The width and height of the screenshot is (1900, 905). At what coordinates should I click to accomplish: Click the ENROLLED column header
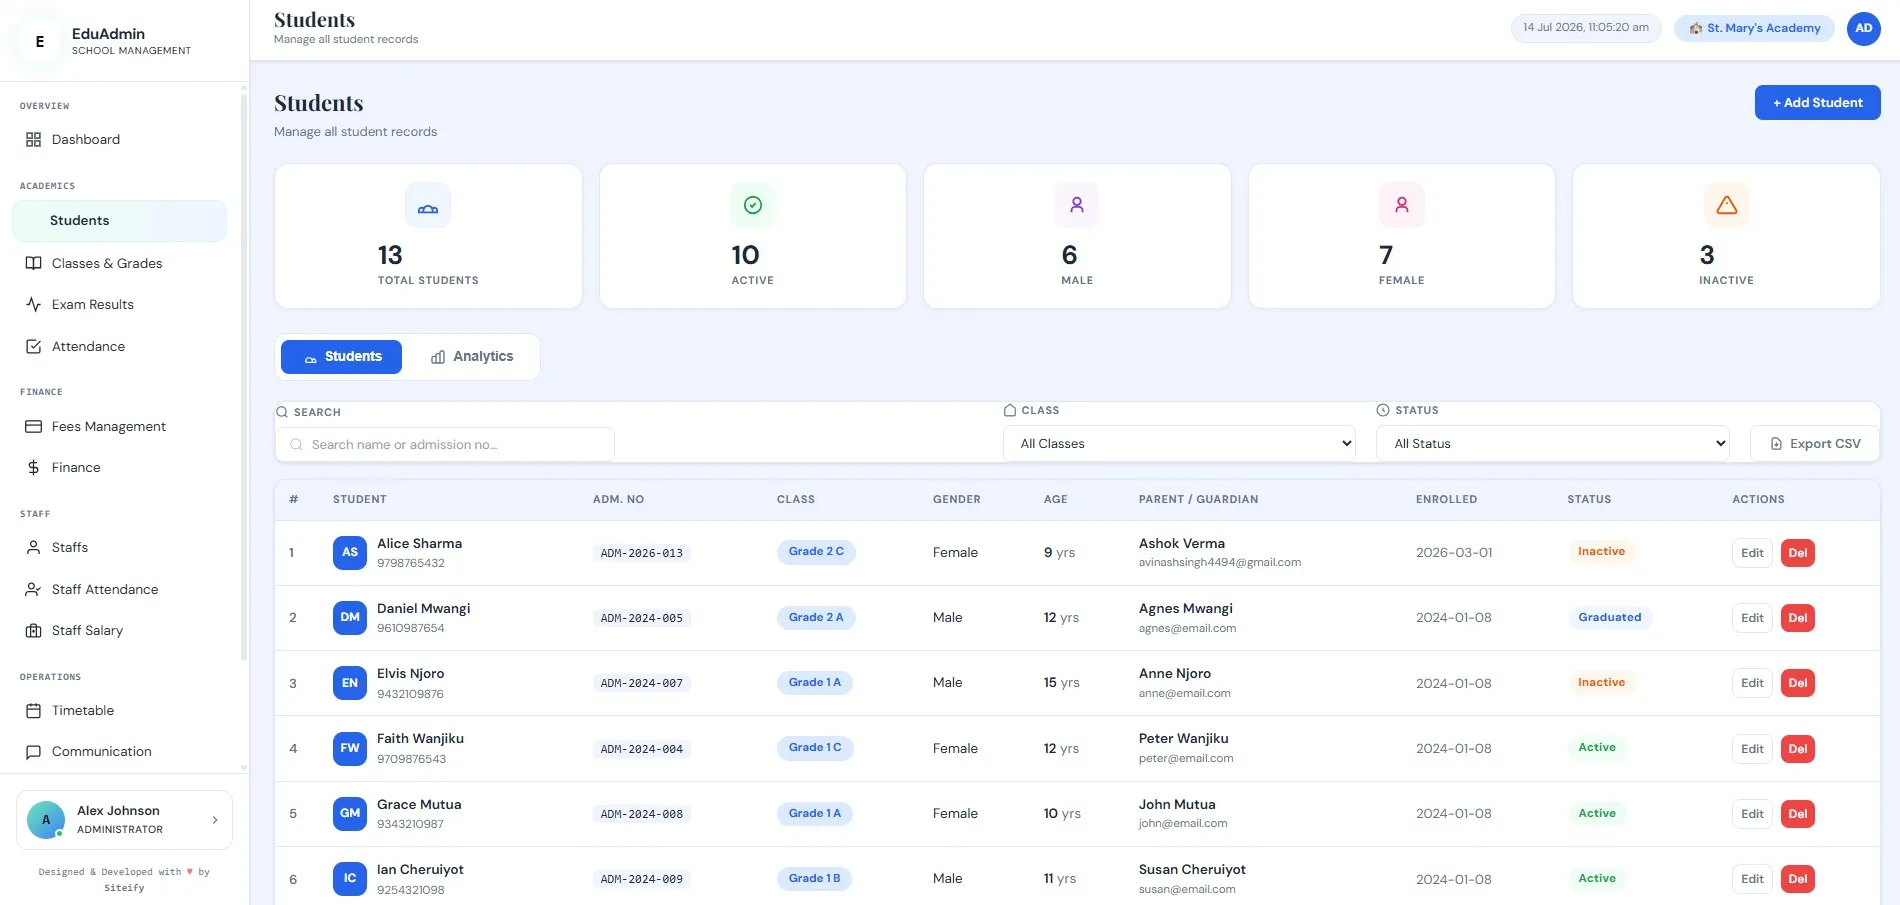1446,499
